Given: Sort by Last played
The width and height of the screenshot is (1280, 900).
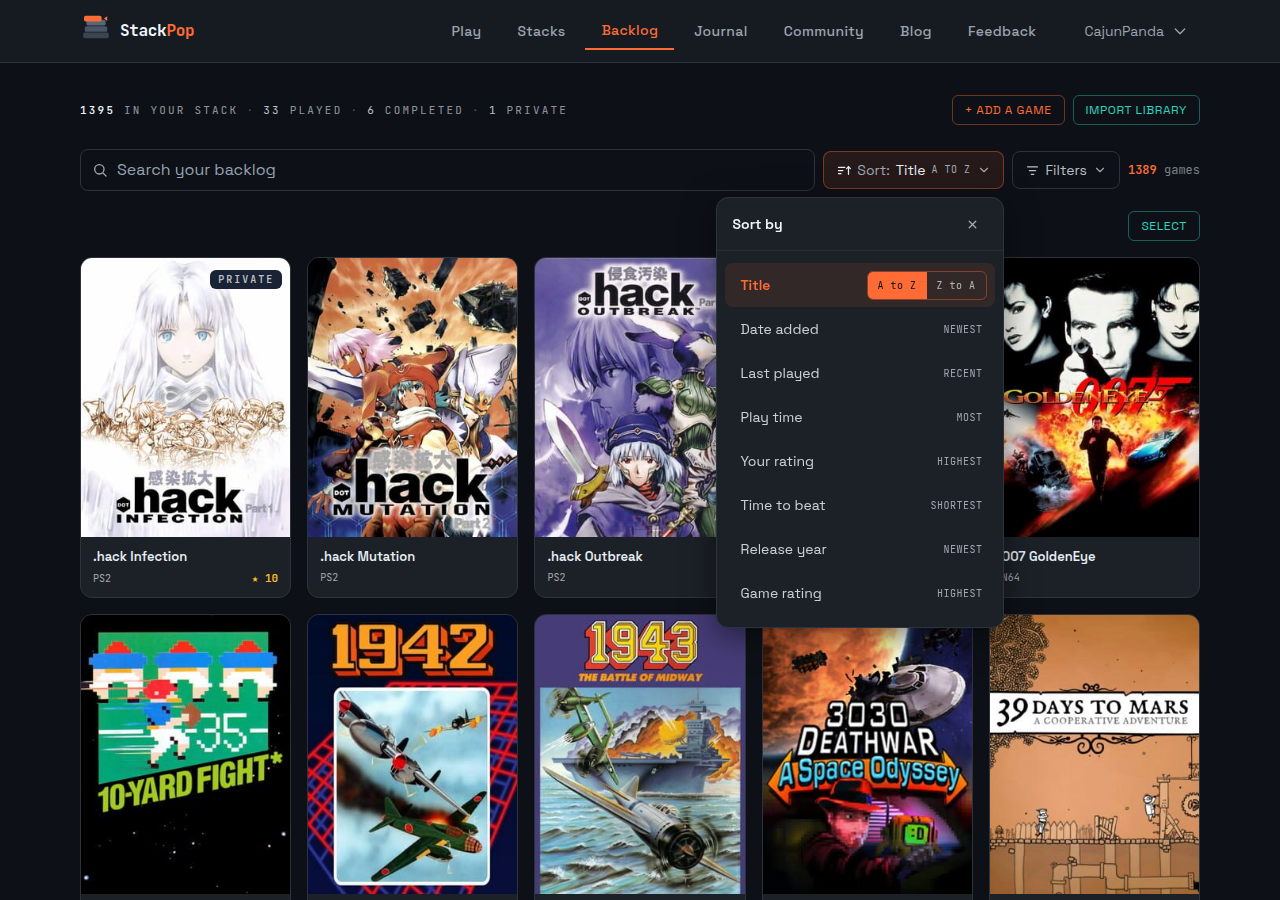Looking at the screenshot, I should coord(860,374).
